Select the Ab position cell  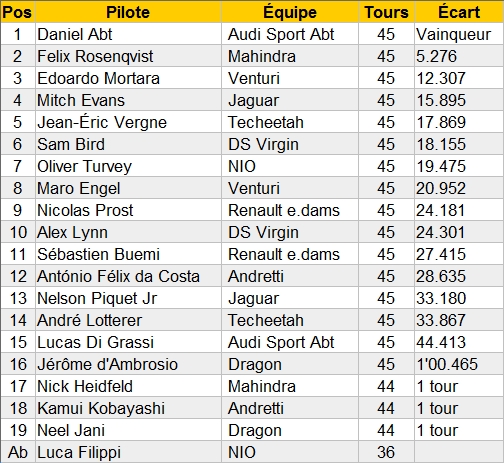point(17,452)
